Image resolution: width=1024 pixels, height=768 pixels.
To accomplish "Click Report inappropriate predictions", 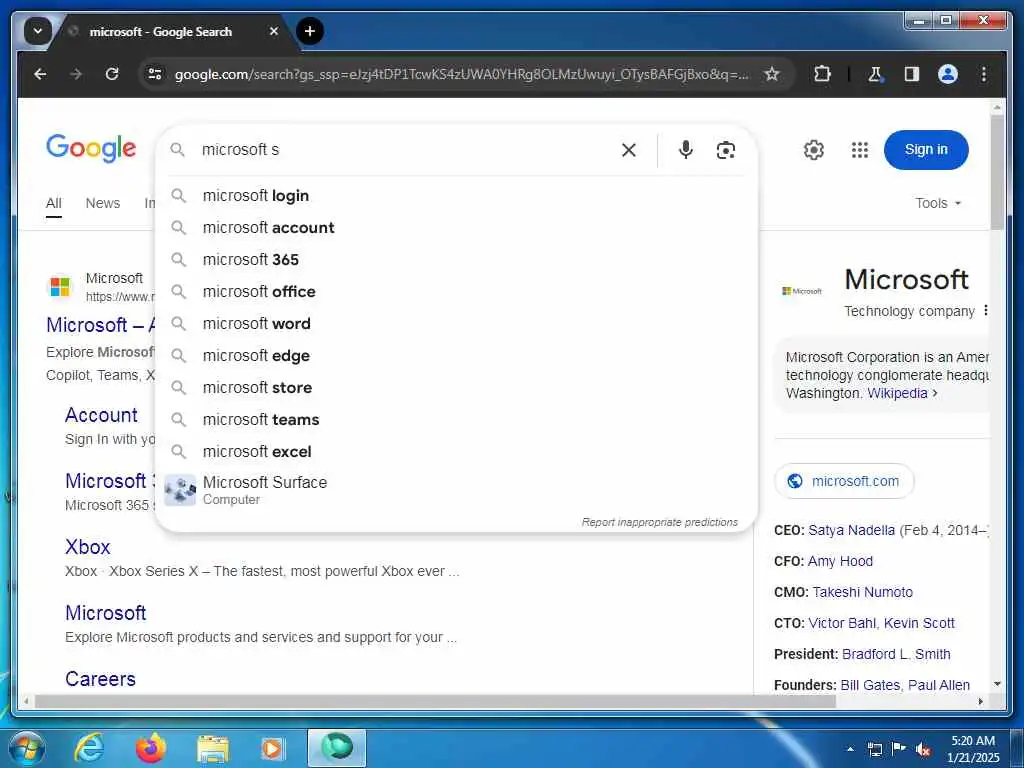I will pyautogui.click(x=660, y=522).
